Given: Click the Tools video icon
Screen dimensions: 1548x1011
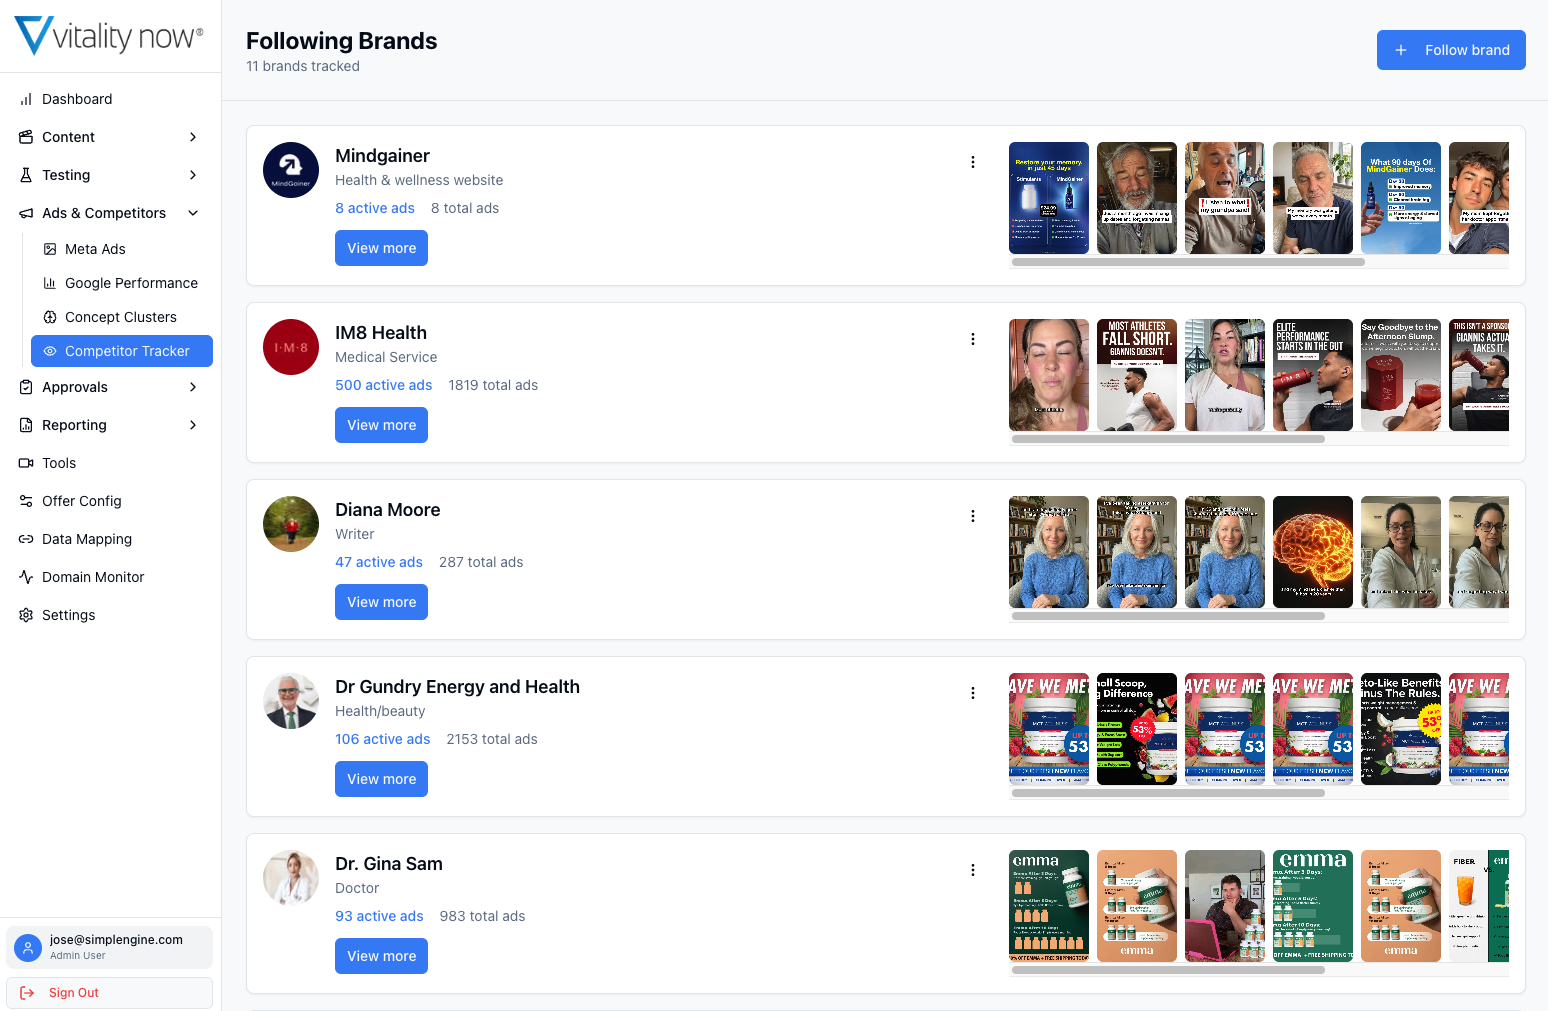Looking at the screenshot, I should click(x=26, y=463).
